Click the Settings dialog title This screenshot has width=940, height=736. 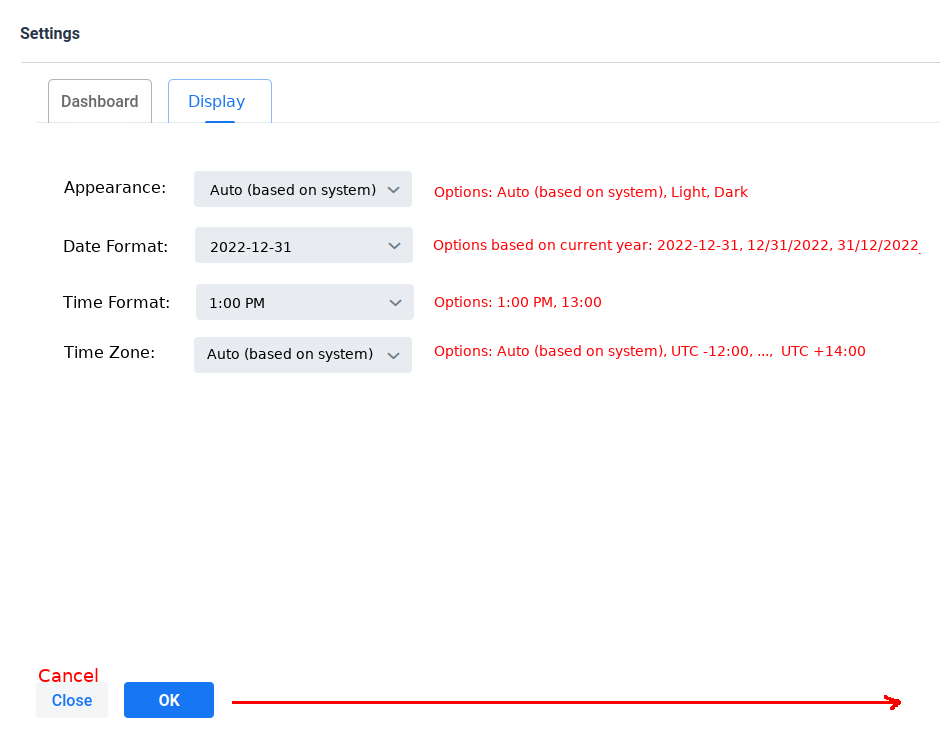(x=50, y=34)
